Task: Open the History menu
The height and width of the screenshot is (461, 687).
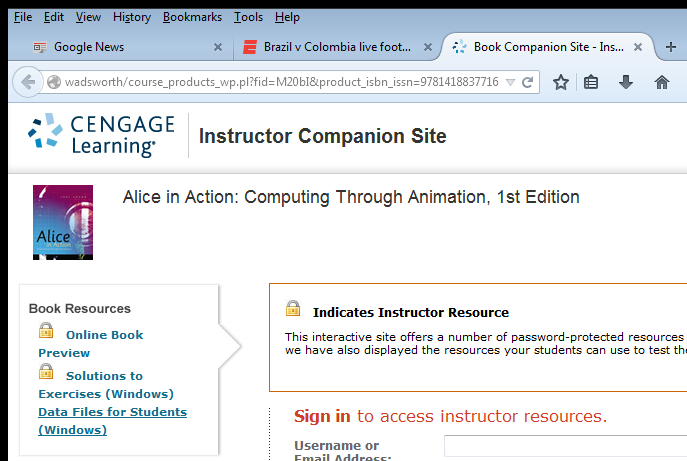Action: click(131, 17)
